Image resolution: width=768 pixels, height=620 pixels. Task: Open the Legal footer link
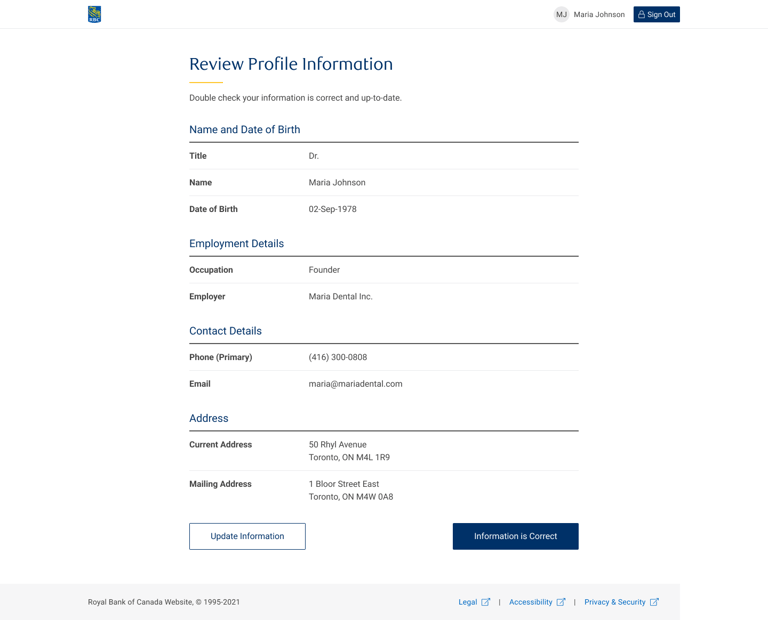point(468,602)
